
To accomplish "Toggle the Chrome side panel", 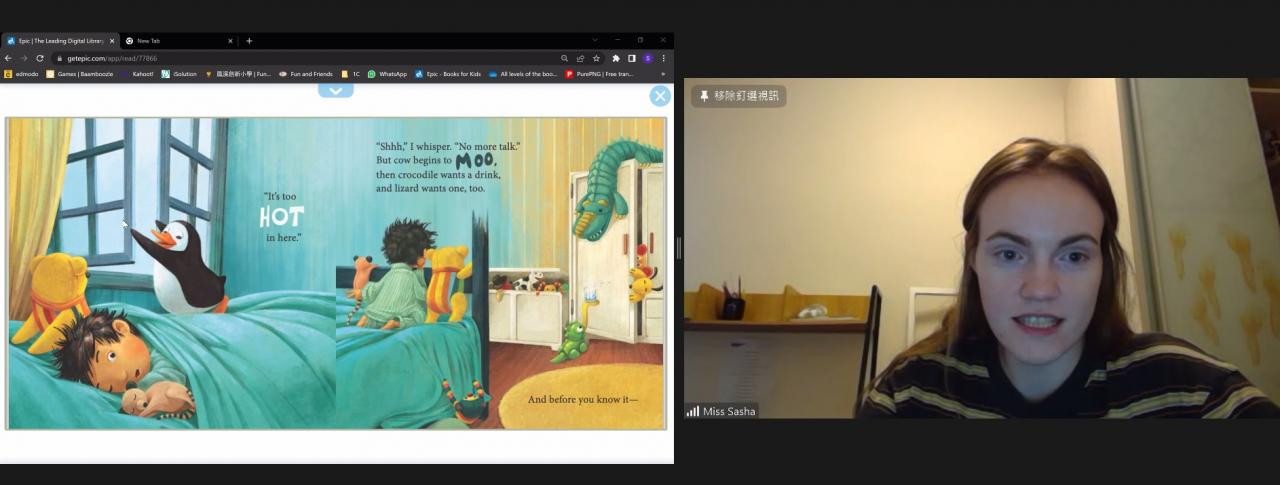I will click(631, 58).
